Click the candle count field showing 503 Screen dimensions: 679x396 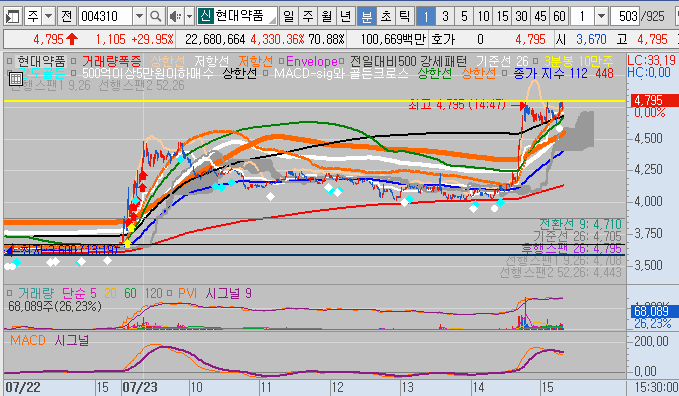(x=625, y=16)
